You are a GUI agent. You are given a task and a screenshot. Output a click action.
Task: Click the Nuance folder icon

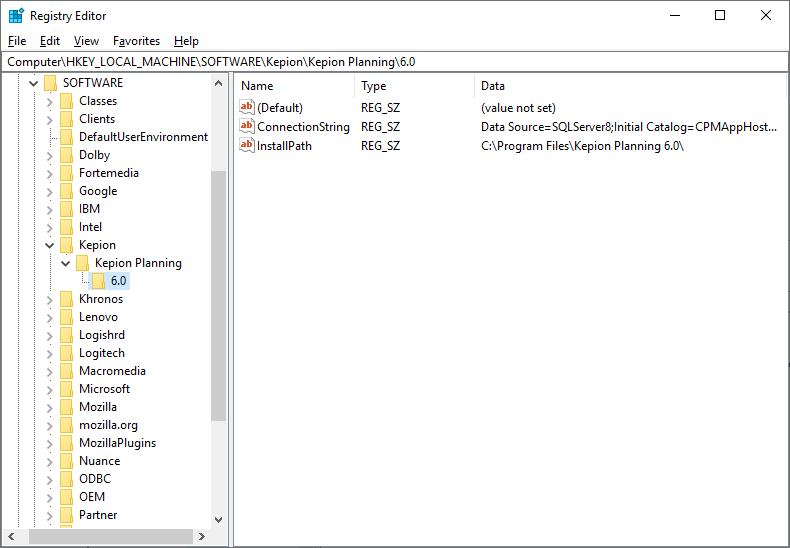(x=67, y=461)
